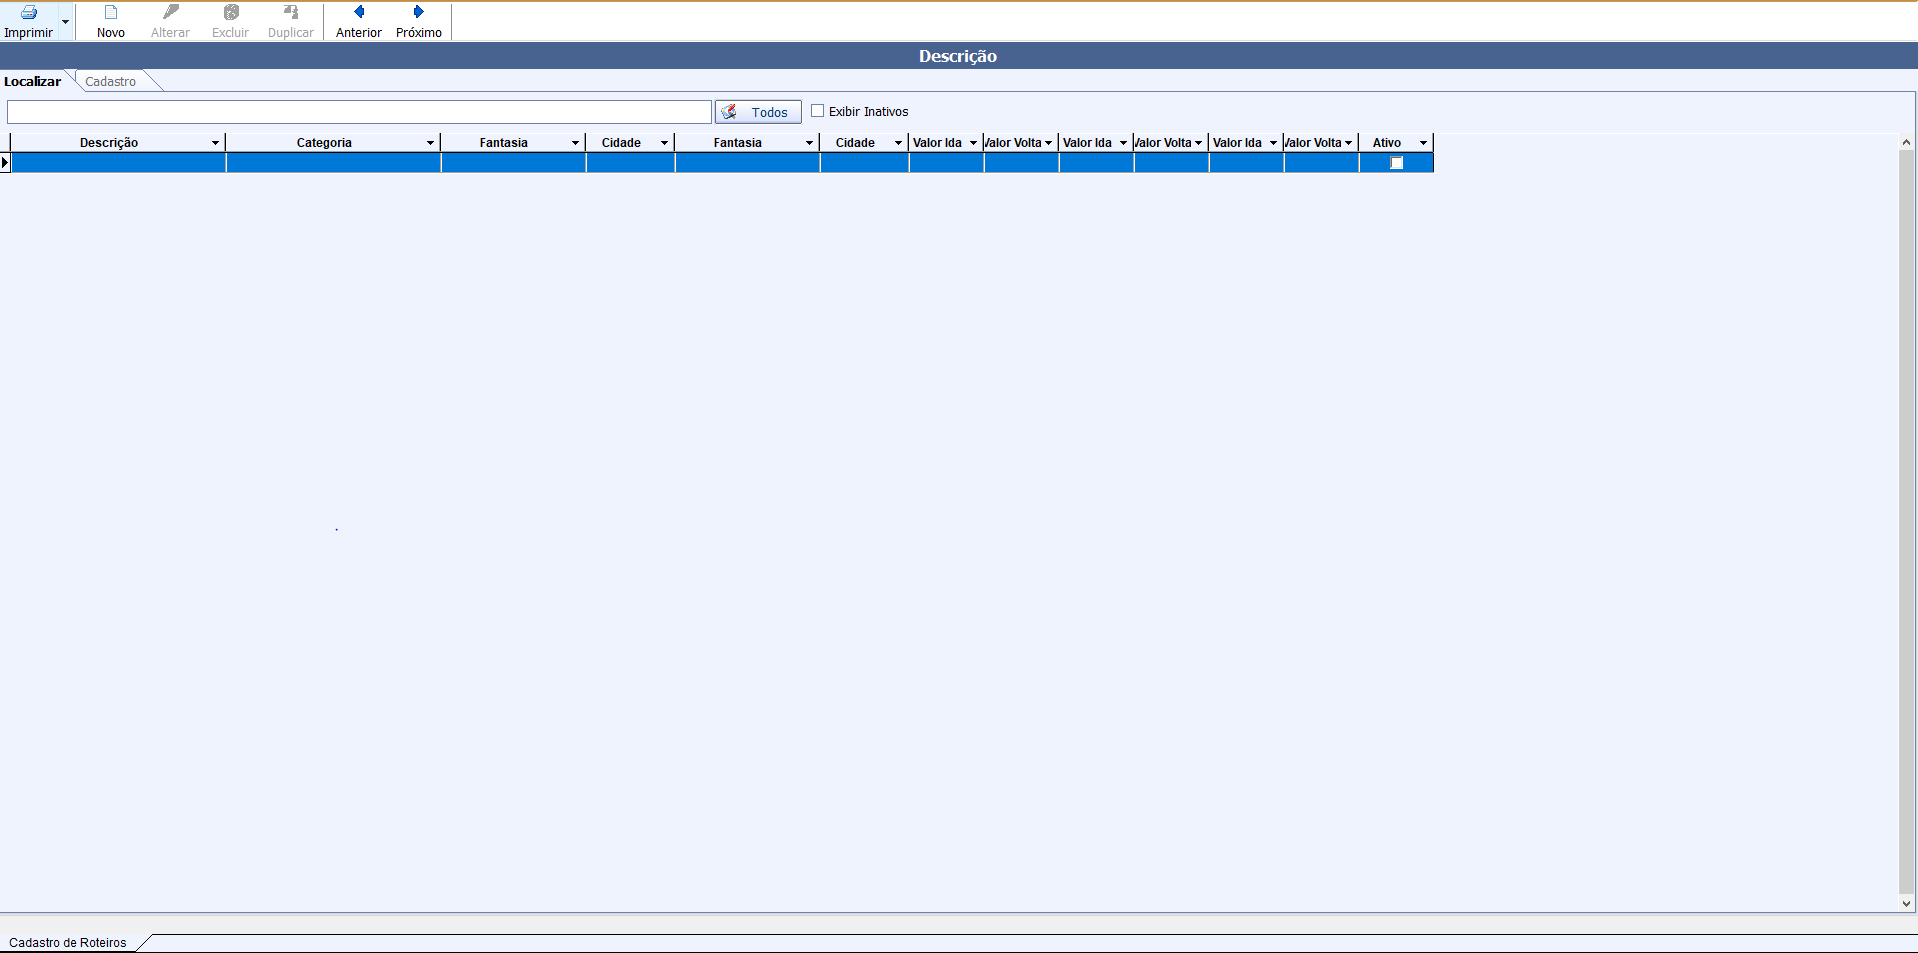This screenshot has height=953, width=1918.
Task: Select the Localizar tab
Action: [33, 82]
